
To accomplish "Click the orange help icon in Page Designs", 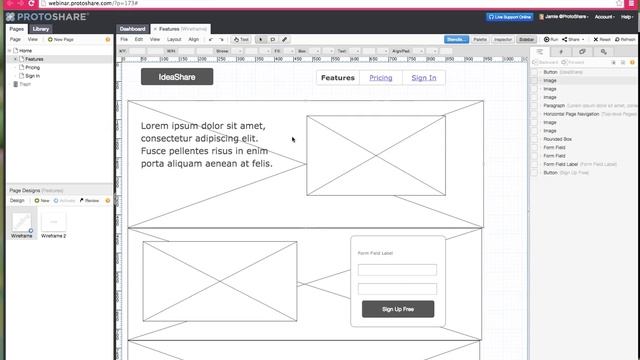I will pyautogui.click(x=108, y=200).
